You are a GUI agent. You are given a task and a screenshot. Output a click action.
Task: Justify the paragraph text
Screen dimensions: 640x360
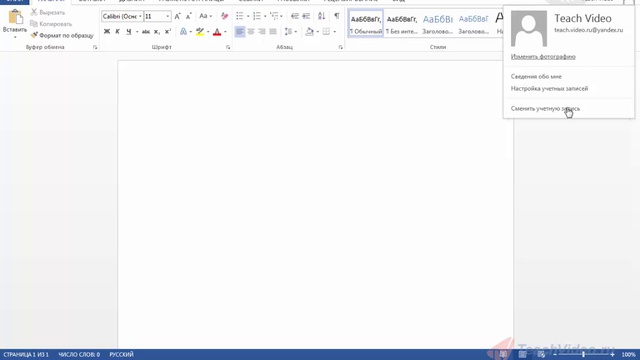click(x=273, y=31)
